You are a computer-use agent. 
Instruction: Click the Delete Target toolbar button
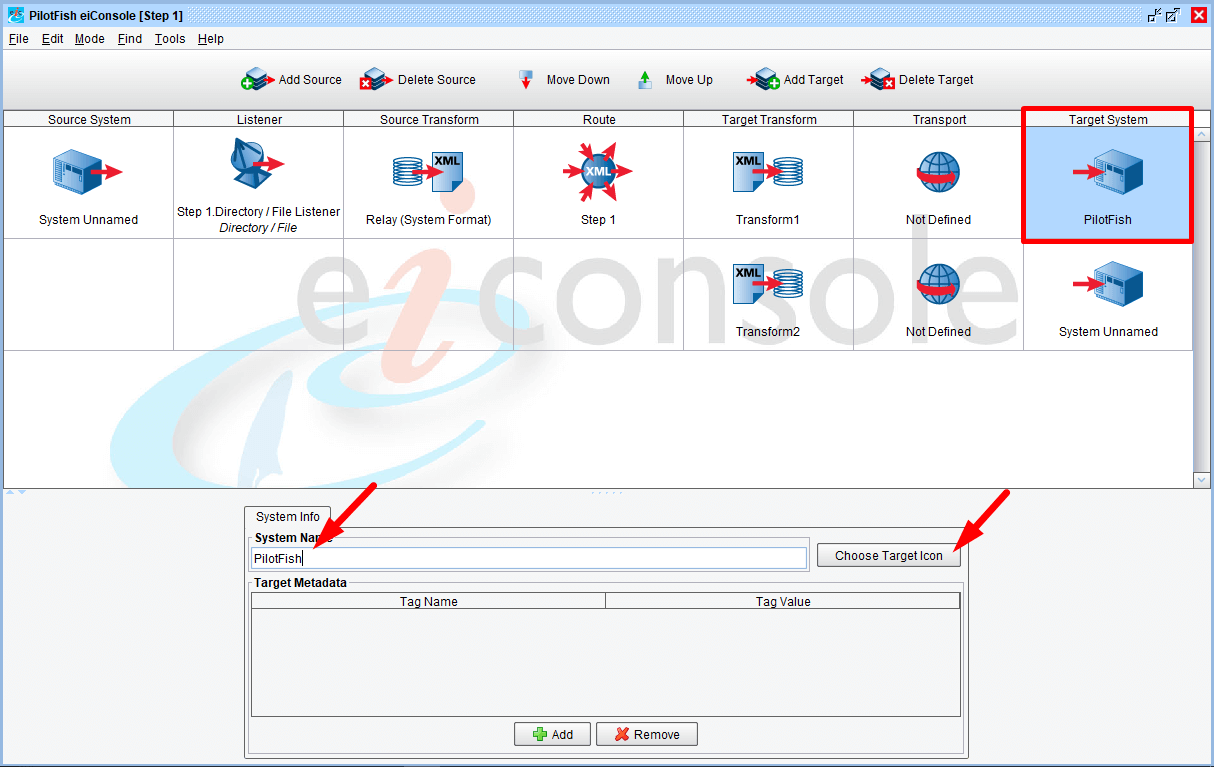click(917, 80)
